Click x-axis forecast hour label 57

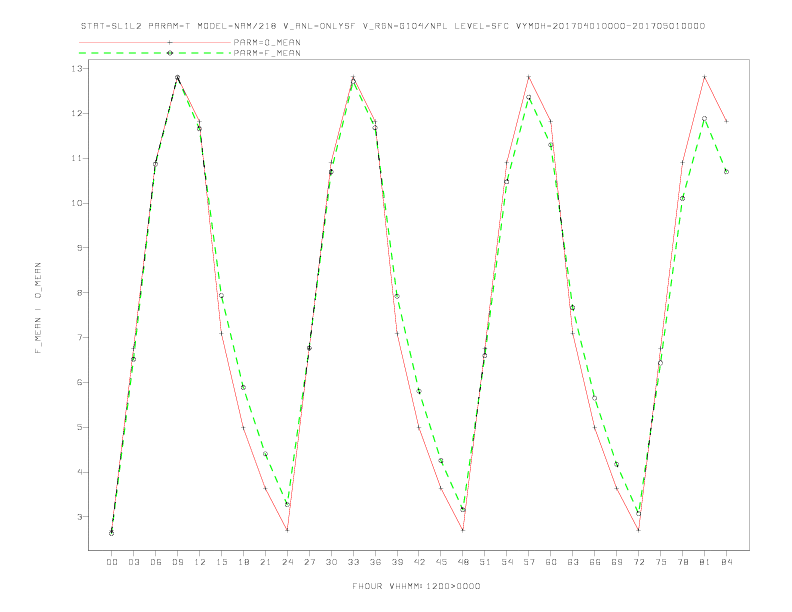tap(529, 562)
